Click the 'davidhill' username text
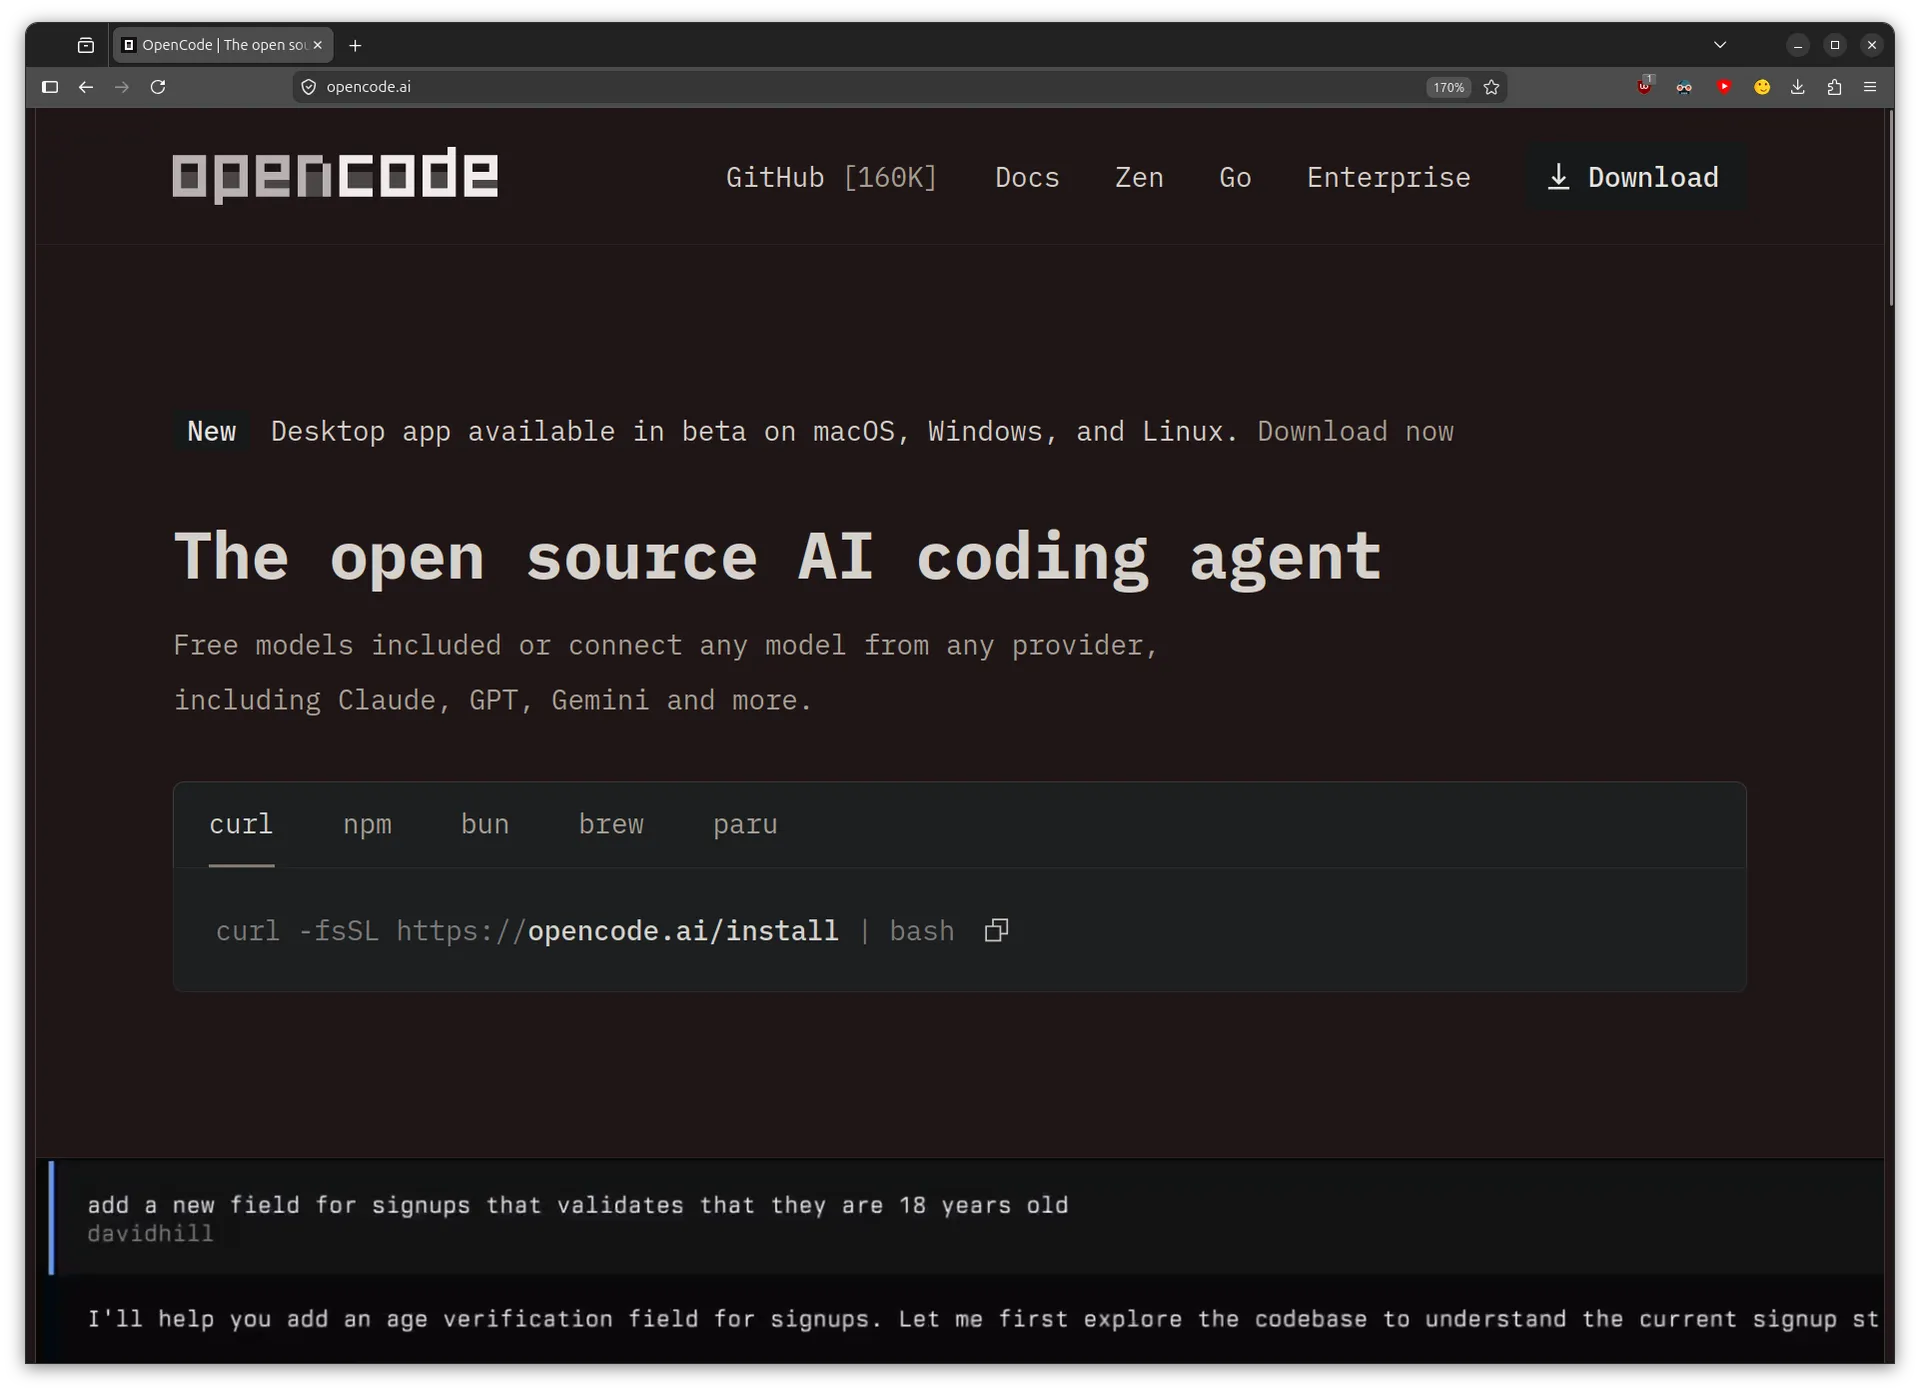1920x1392 pixels. click(x=150, y=1234)
